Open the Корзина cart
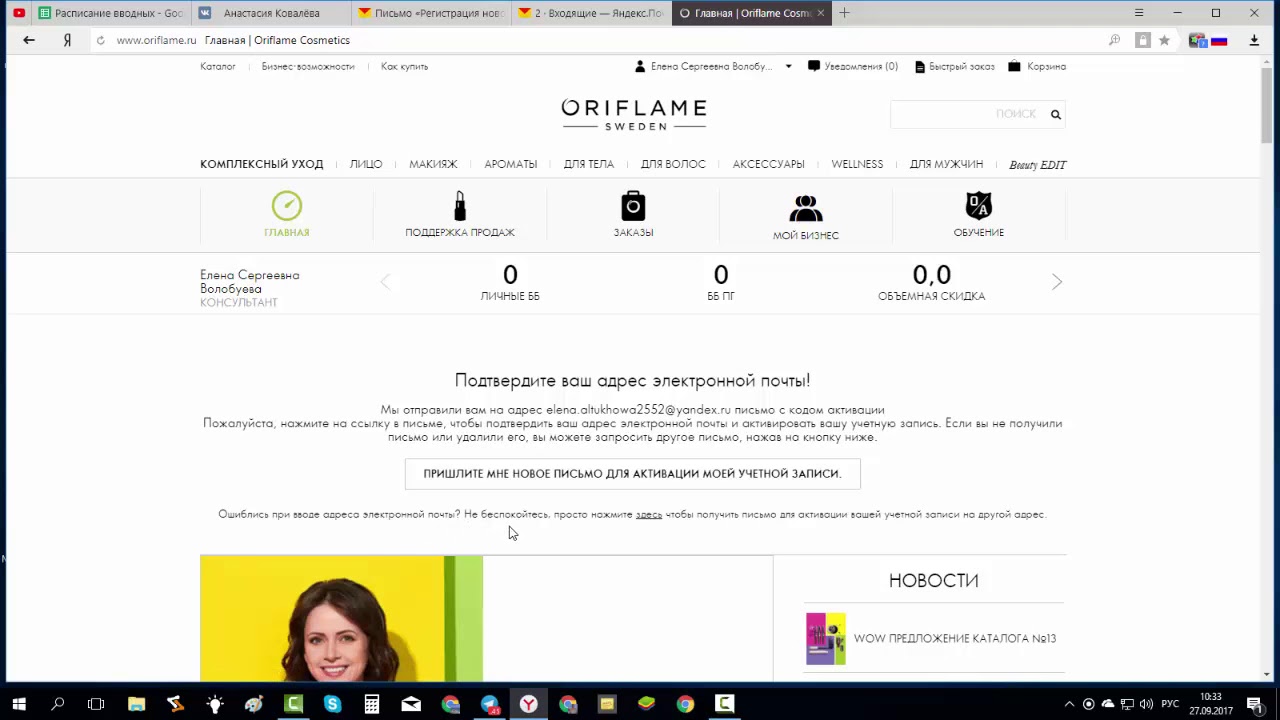1280x720 pixels. click(x=1037, y=66)
